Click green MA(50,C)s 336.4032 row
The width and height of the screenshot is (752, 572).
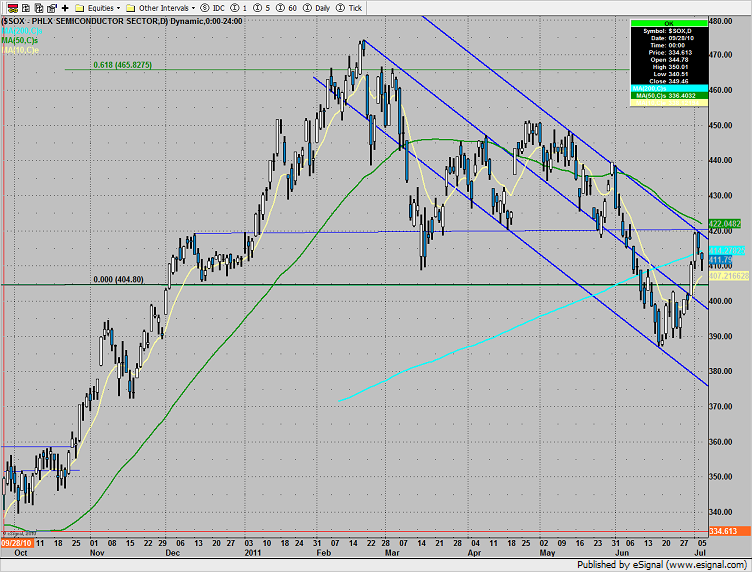(669, 96)
